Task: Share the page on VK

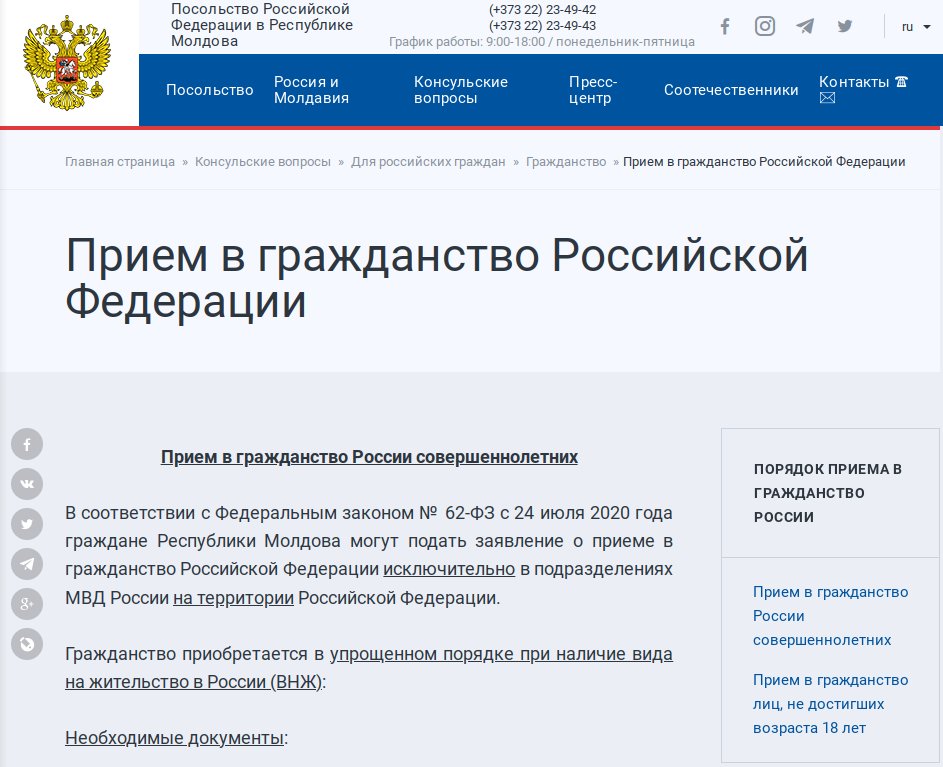Action: point(26,484)
